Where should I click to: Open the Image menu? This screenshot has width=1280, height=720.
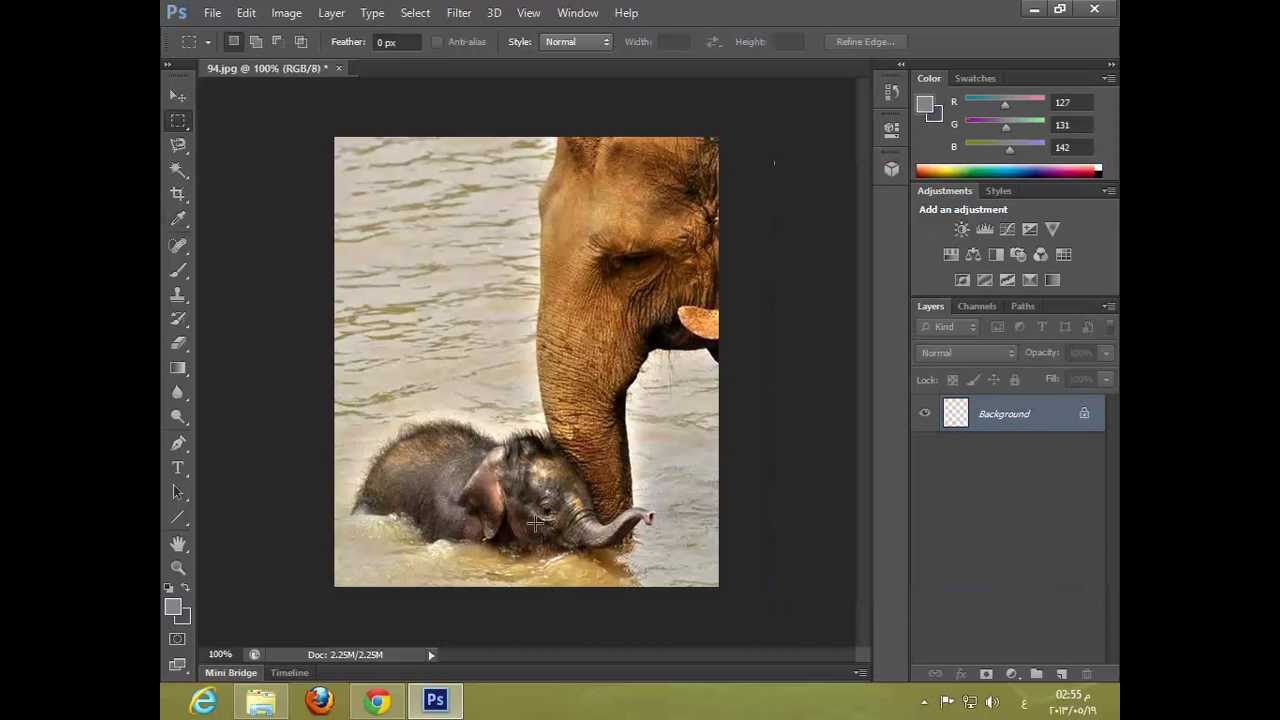pos(286,13)
